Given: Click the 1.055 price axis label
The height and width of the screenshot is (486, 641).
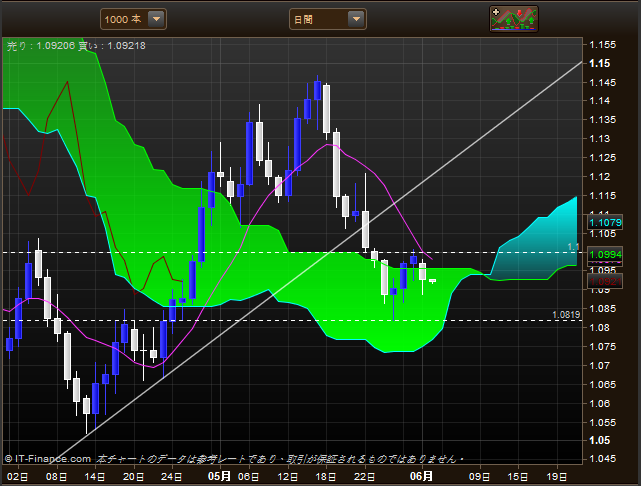Looking at the screenshot, I should (x=603, y=422).
